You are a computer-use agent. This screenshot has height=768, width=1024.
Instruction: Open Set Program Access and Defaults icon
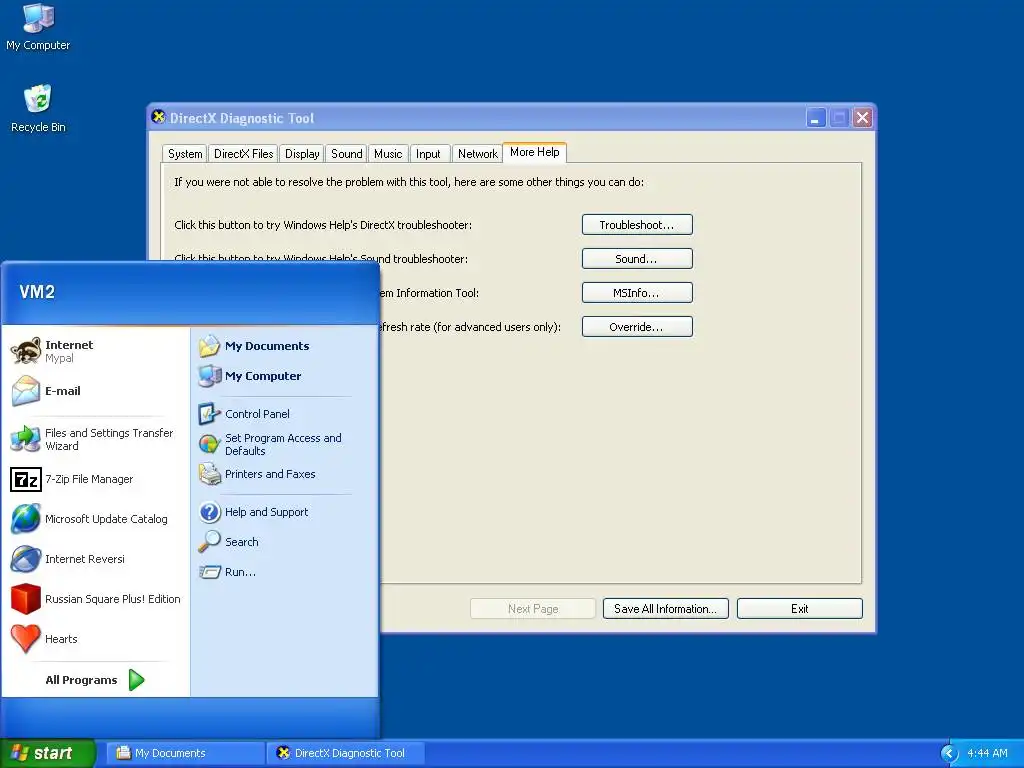(x=210, y=444)
